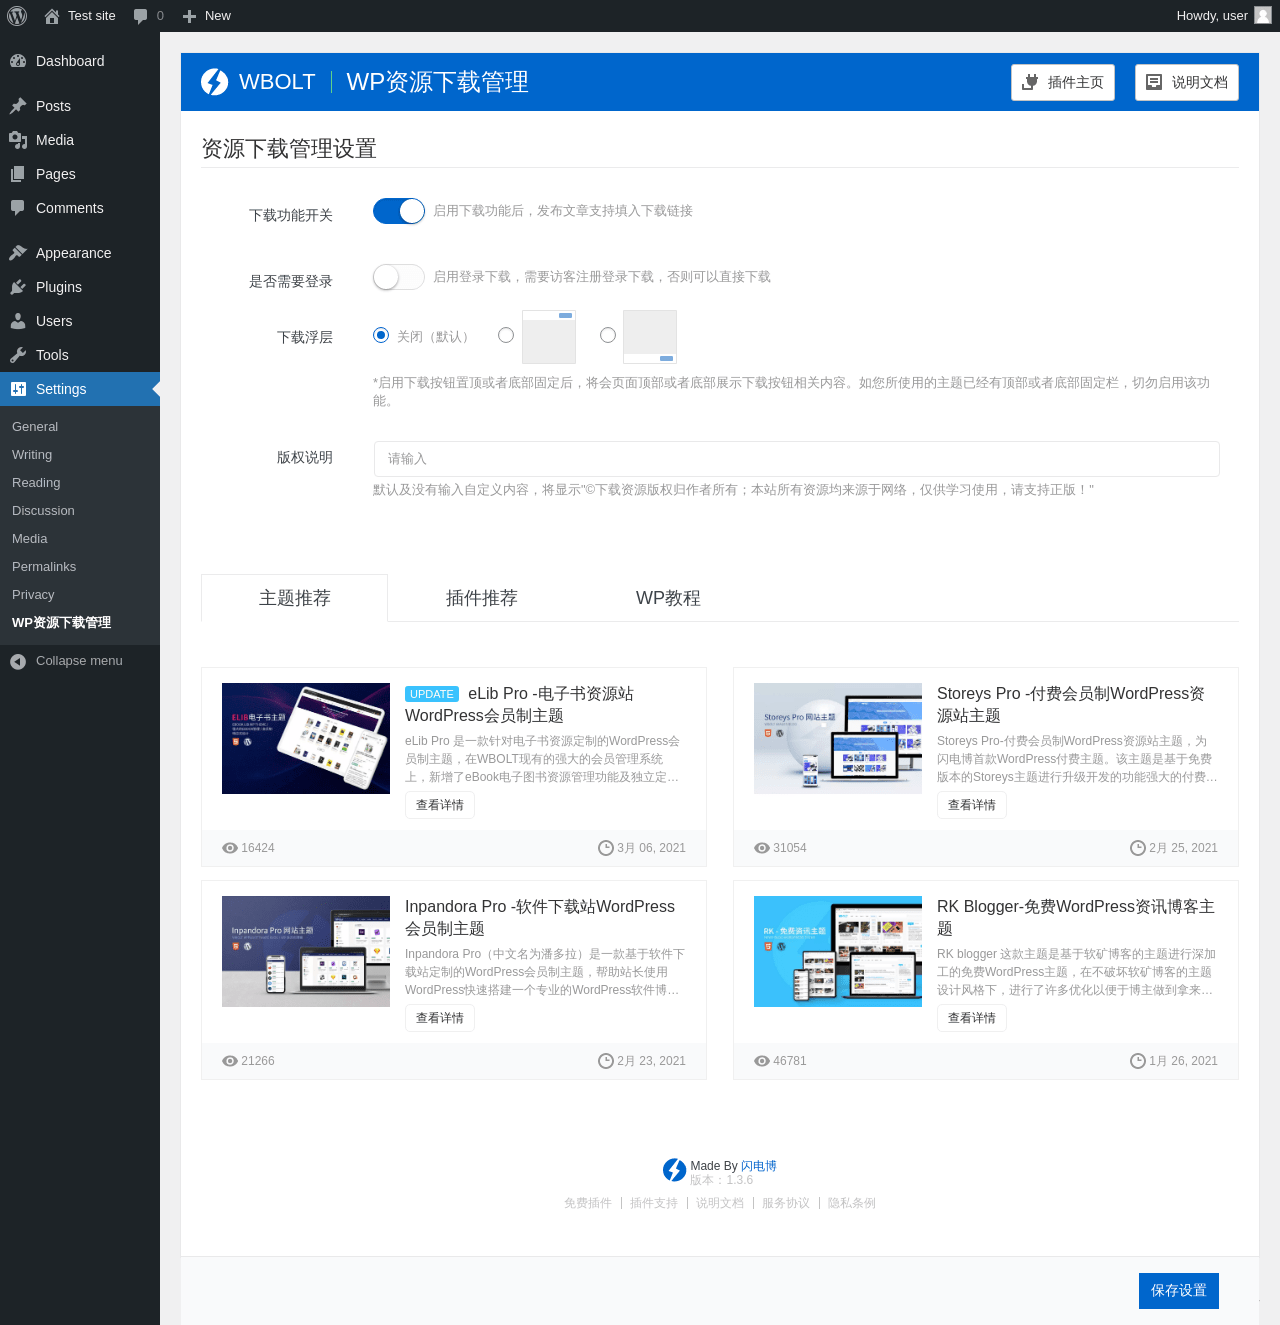1280x1325 pixels.
Task: Open the Privacy settings submenu
Action: tap(33, 595)
